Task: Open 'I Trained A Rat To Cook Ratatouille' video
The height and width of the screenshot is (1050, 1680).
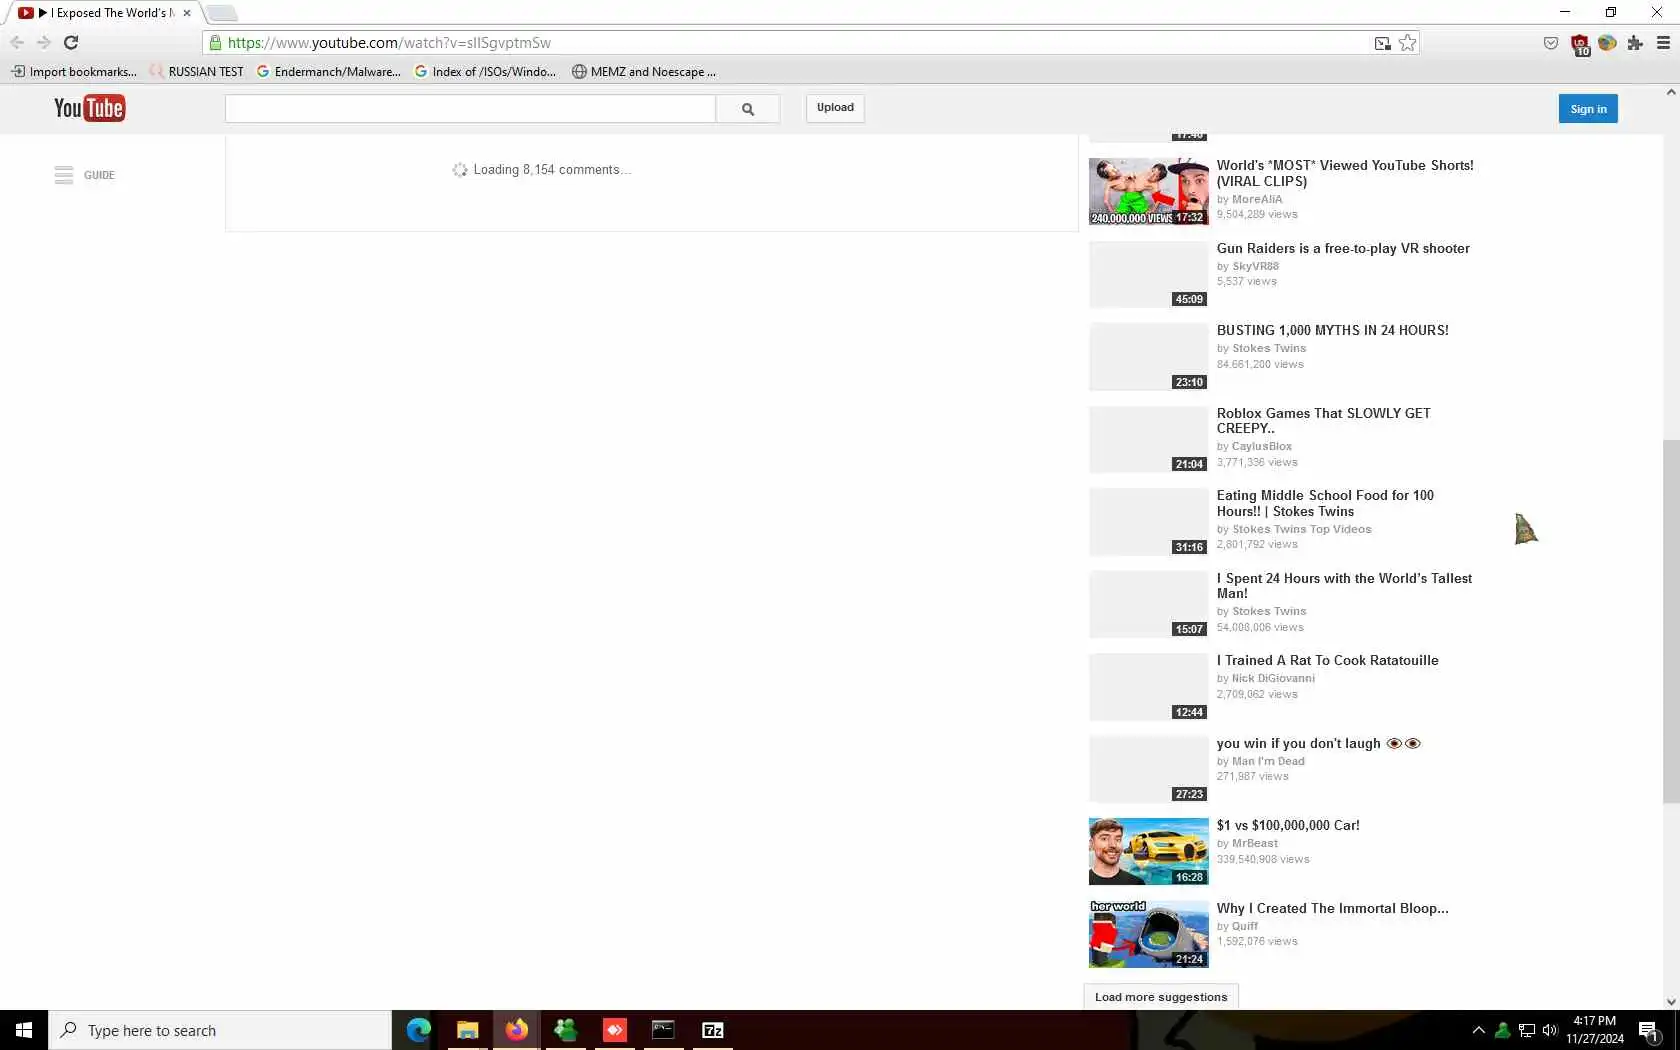Action: 1327,661
